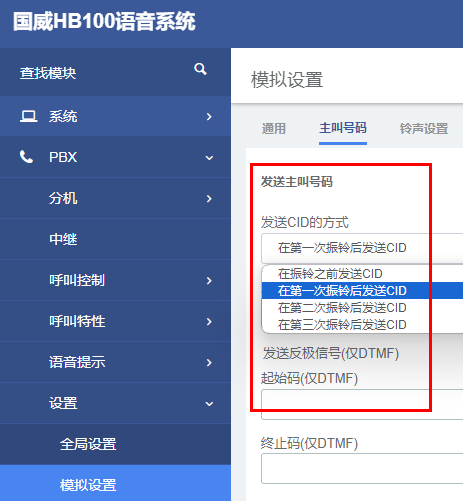
Task: Switch to the 铃声设置 tab
Action: click(x=424, y=128)
